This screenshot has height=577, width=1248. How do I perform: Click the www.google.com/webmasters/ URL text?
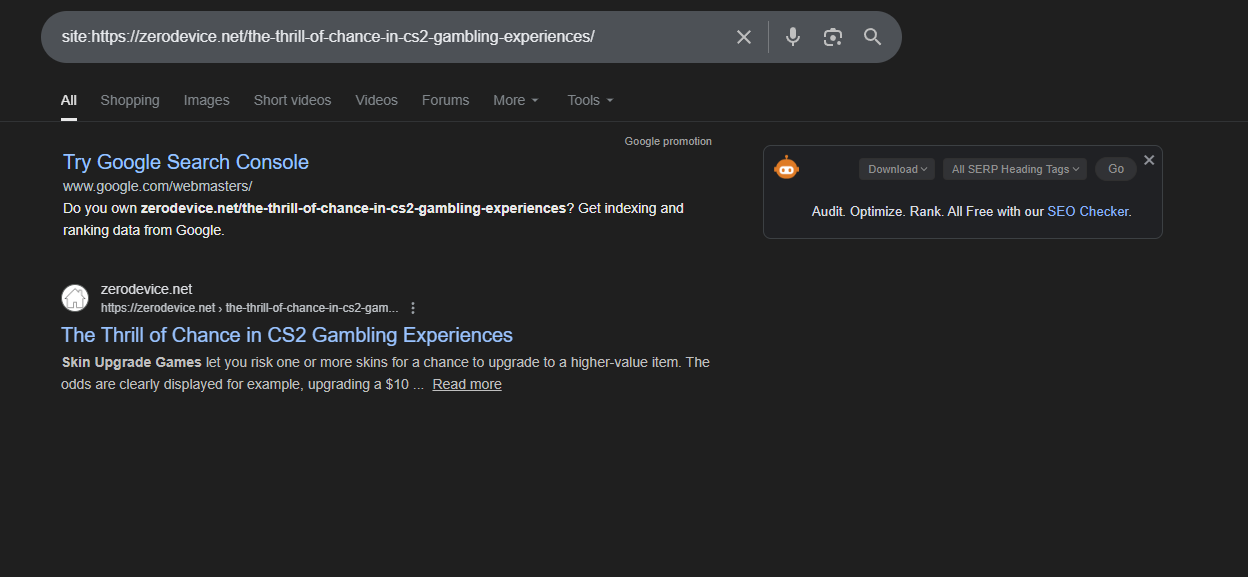[x=158, y=186]
